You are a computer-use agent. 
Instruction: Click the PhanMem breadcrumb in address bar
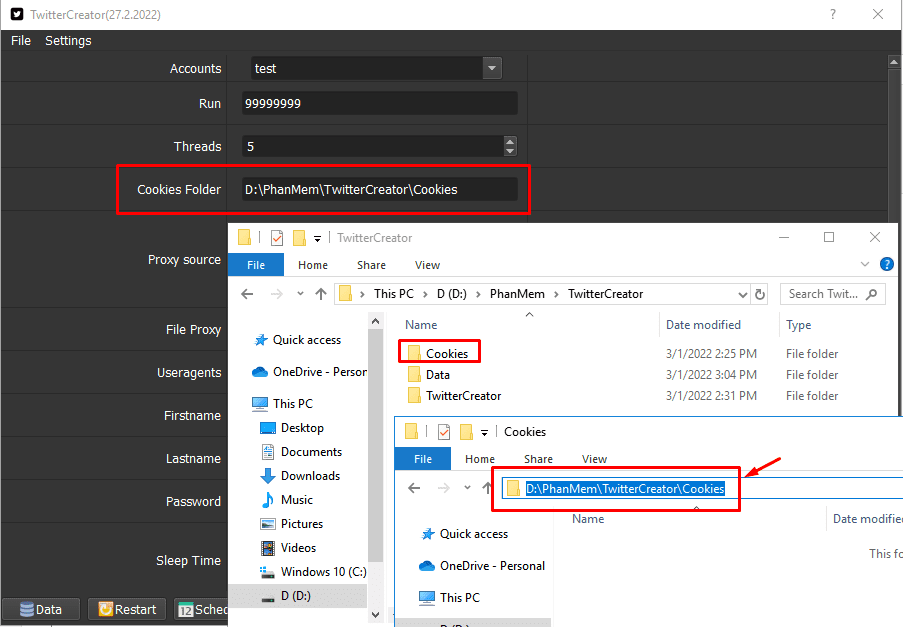[517, 294]
